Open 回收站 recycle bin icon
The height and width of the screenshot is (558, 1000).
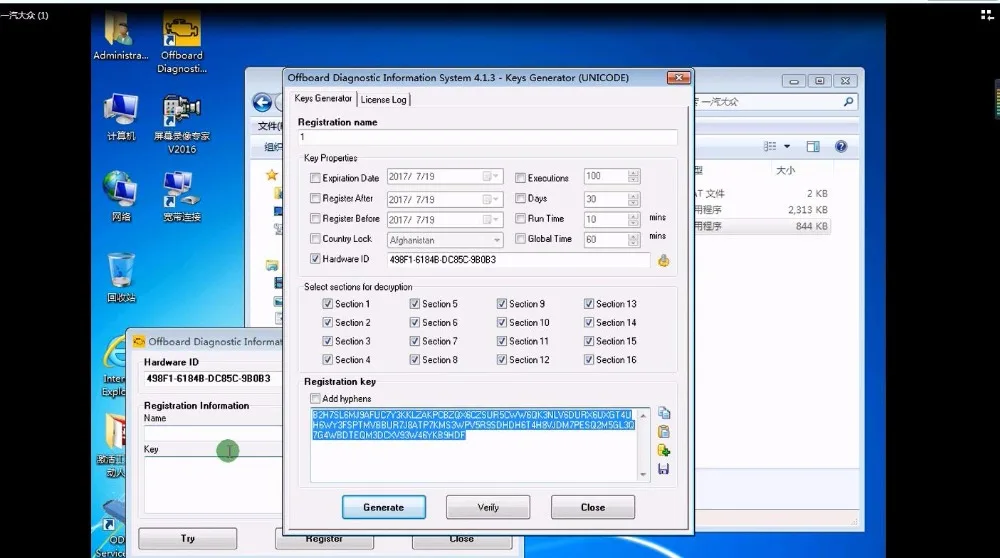coord(121,277)
